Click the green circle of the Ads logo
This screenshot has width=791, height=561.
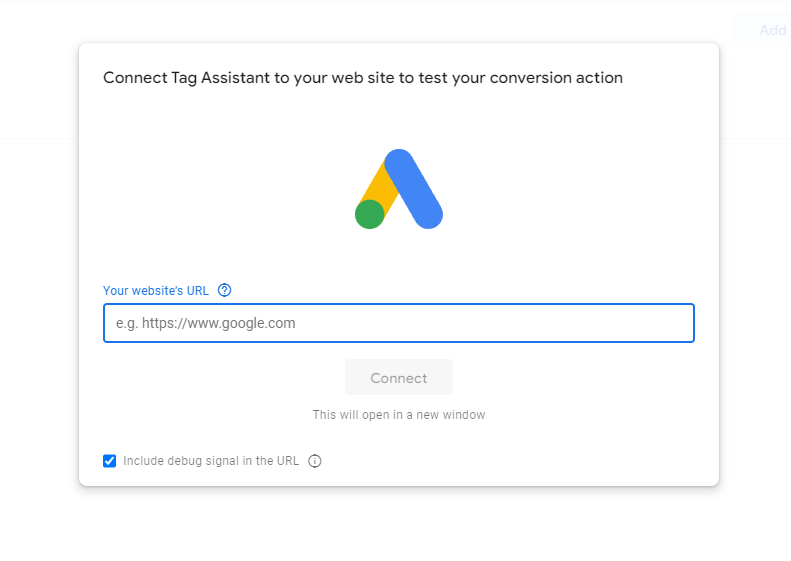(x=370, y=214)
